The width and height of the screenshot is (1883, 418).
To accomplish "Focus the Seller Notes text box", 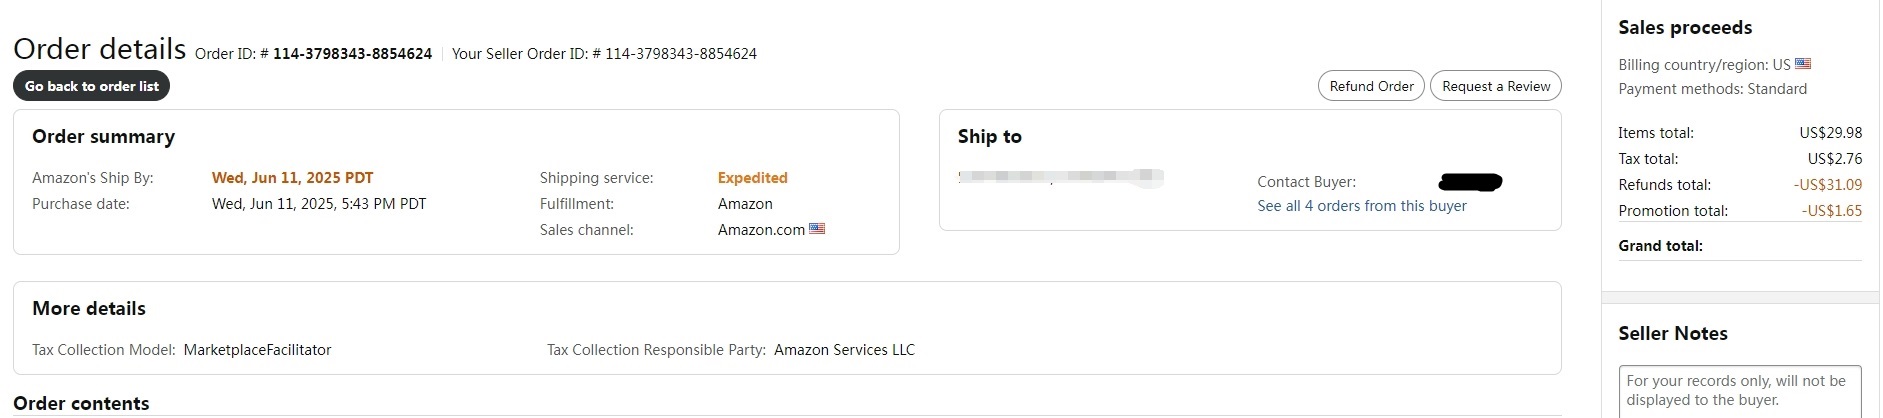I will click(x=1739, y=391).
